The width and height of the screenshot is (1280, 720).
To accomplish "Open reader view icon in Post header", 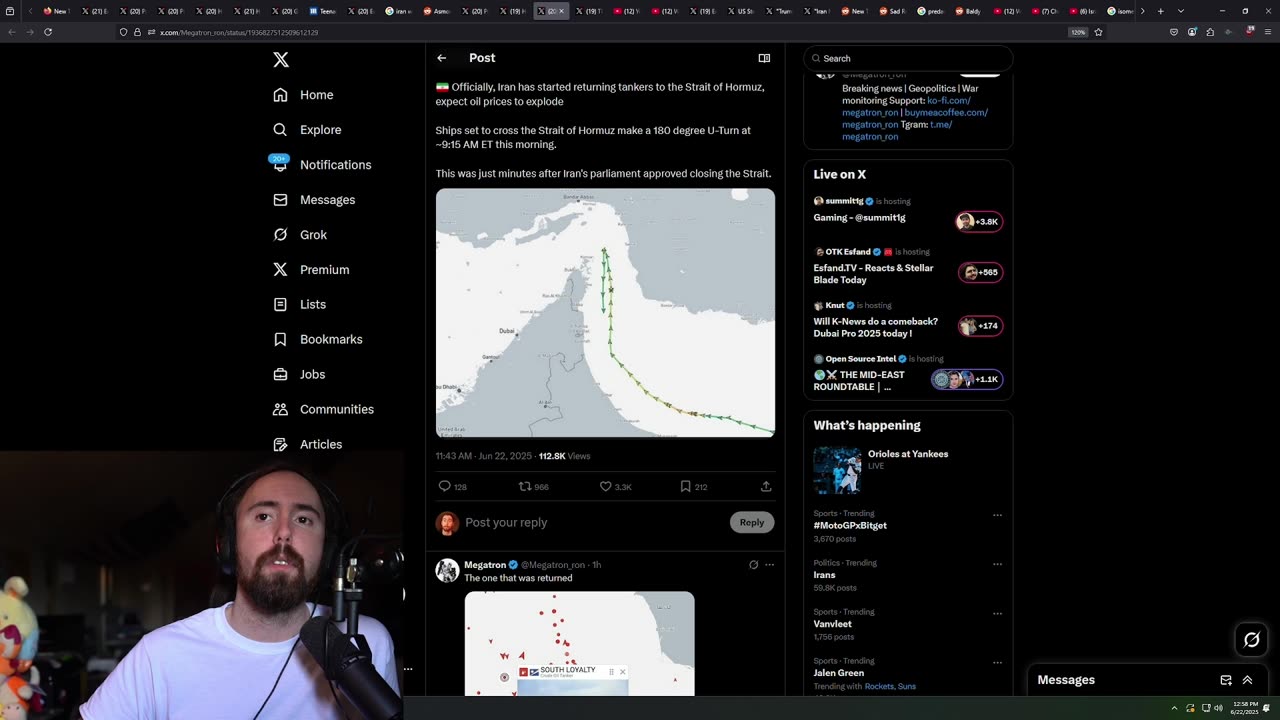I will click(x=764, y=58).
